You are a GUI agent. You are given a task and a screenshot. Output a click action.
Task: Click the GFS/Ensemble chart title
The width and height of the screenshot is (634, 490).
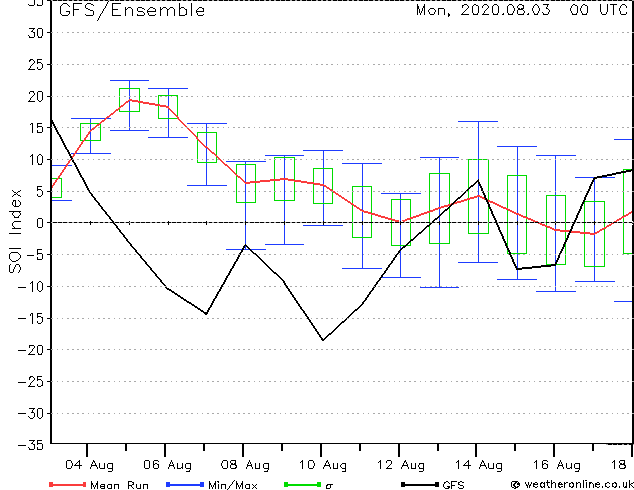coord(132,10)
